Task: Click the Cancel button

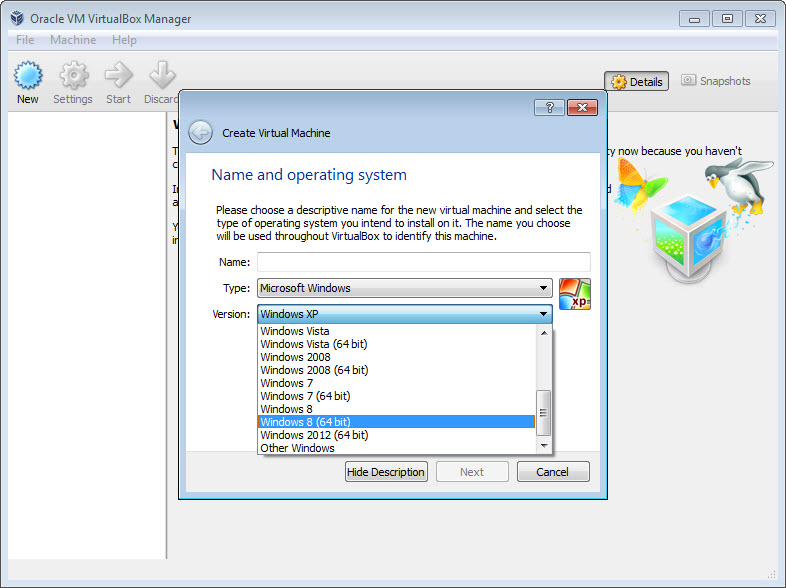Action: pyautogui.click(x=553, y=472)
